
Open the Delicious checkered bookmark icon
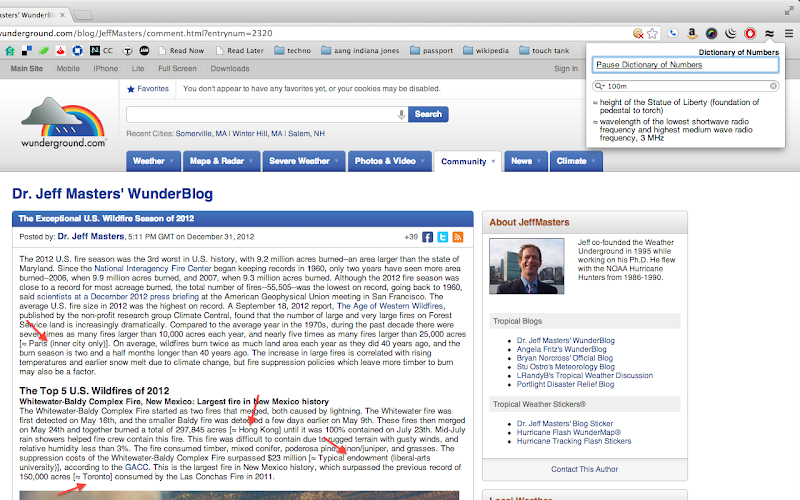click(x=27, y=51)
